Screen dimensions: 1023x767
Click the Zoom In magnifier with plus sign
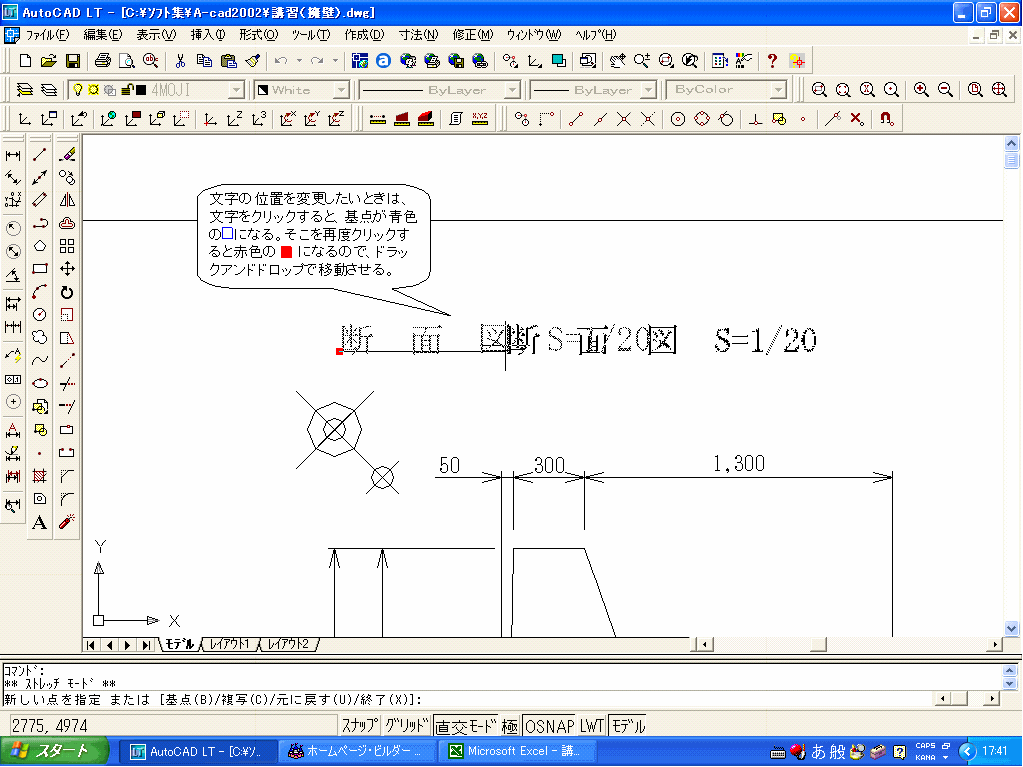[921, 89]
